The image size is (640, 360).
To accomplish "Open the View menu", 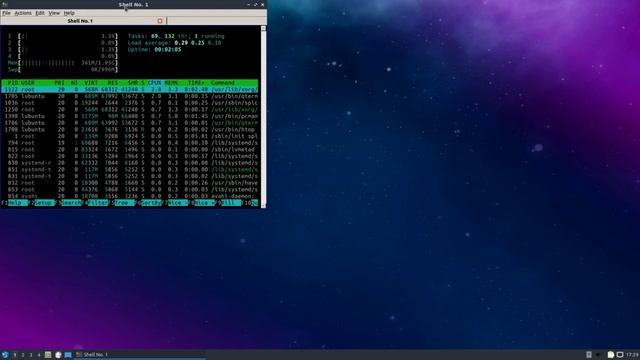I will click(54, 13).
